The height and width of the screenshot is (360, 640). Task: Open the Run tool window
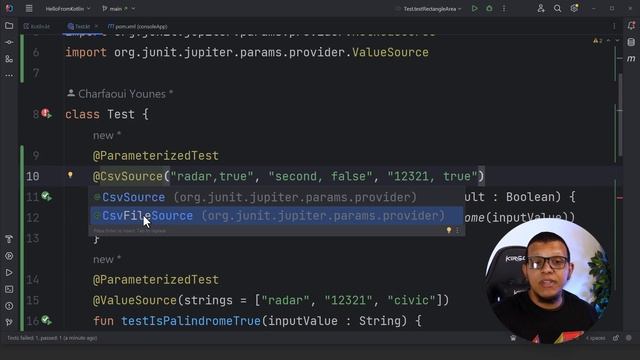coord(9,273)
